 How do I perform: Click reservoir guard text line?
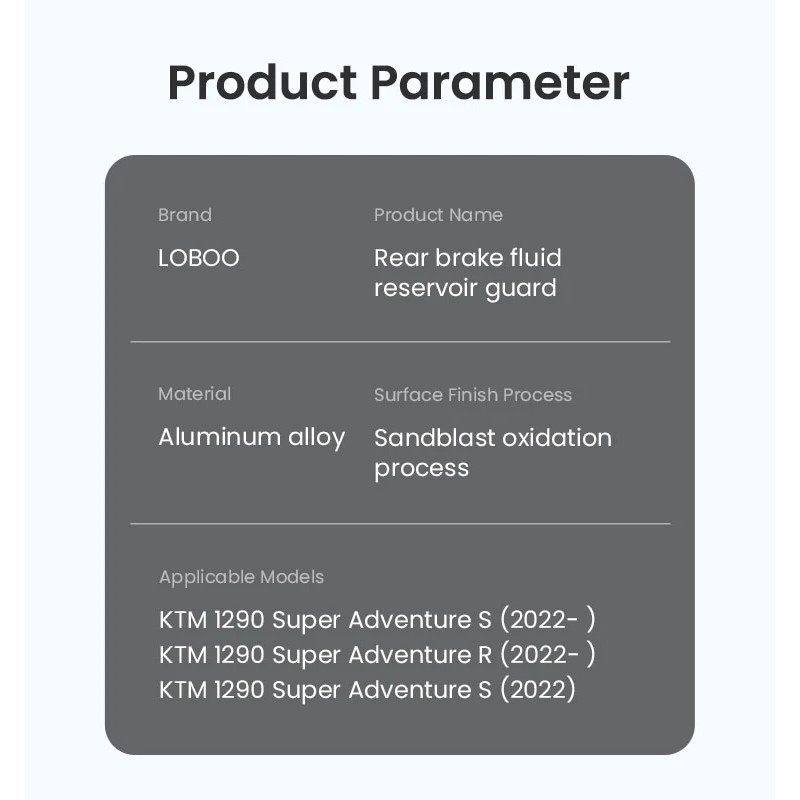[465, 288]
